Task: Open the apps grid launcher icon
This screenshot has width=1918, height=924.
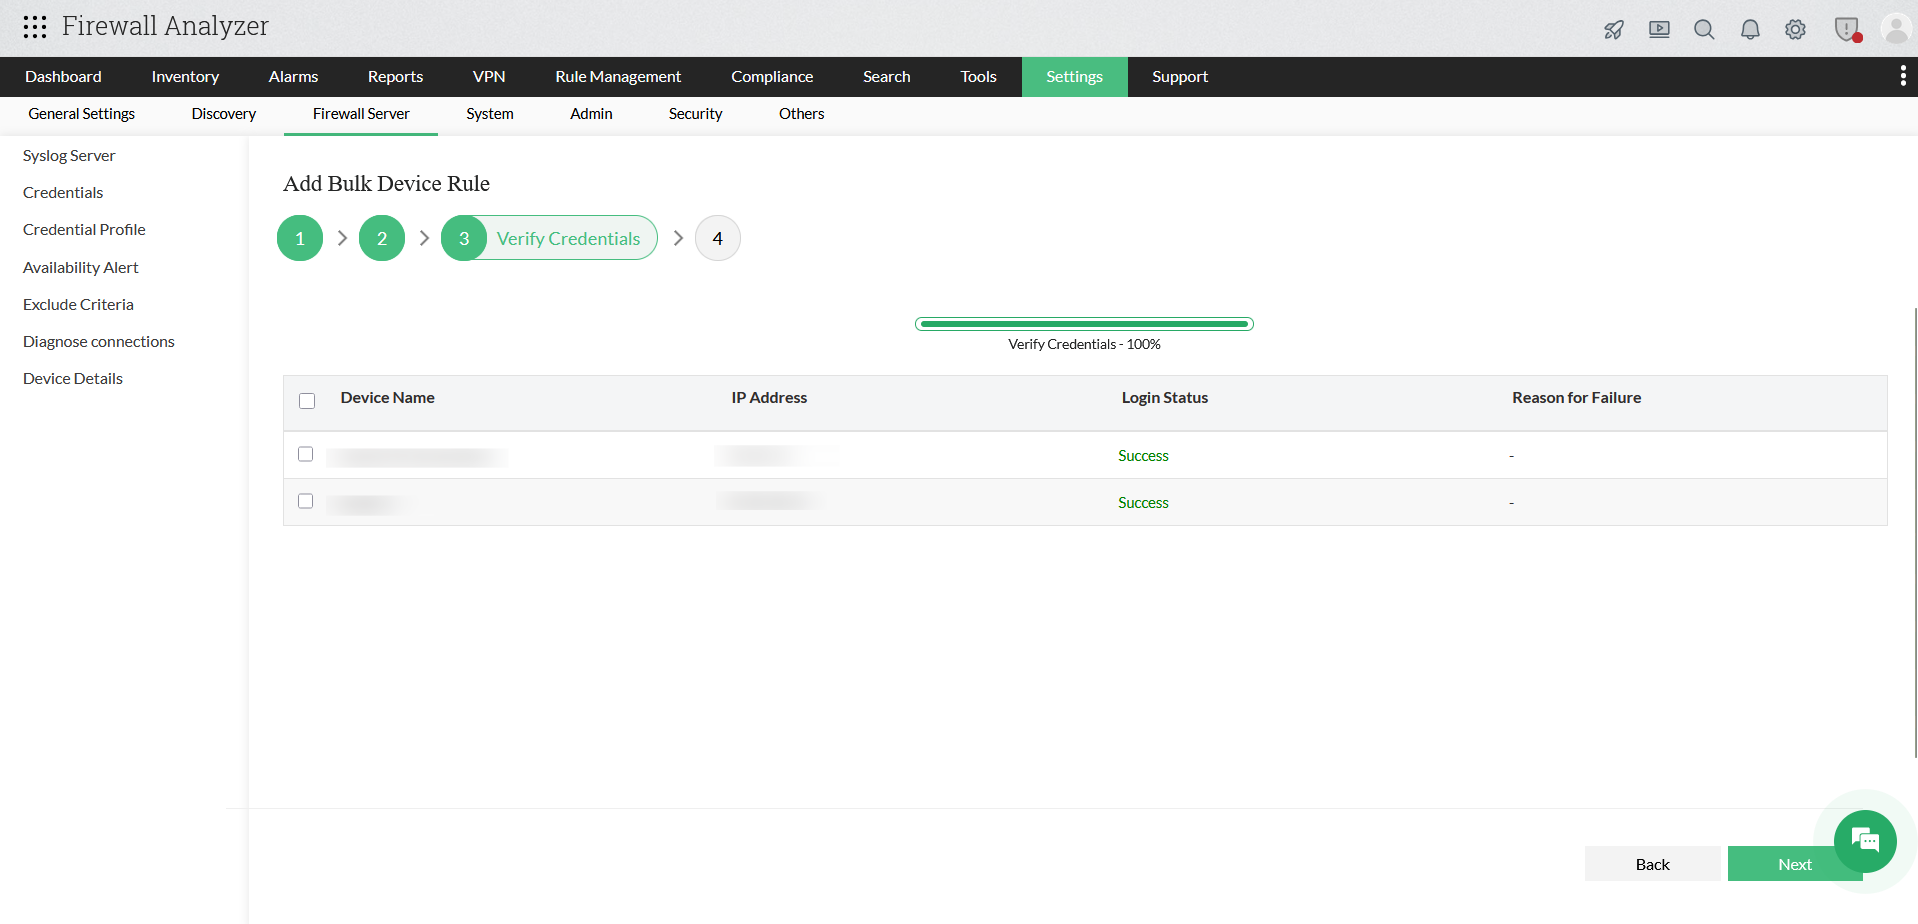Action: (x=35, y=27)
